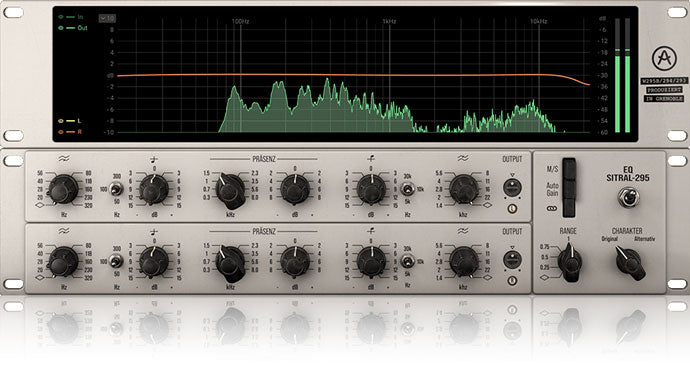The height and width of the screenshot is (368, 690).
Task: Click the Range knob off diamond marker
Action: [545, 278]
